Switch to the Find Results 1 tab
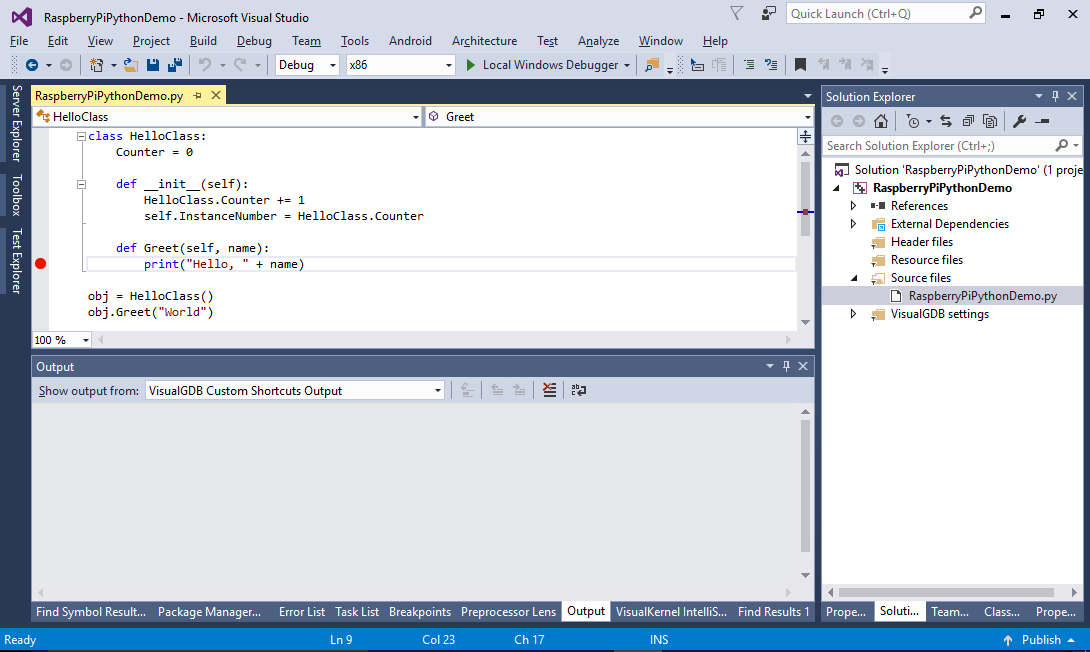This screenshot has width=1090, height=652. pyautogui.click(x=774, y=612)
